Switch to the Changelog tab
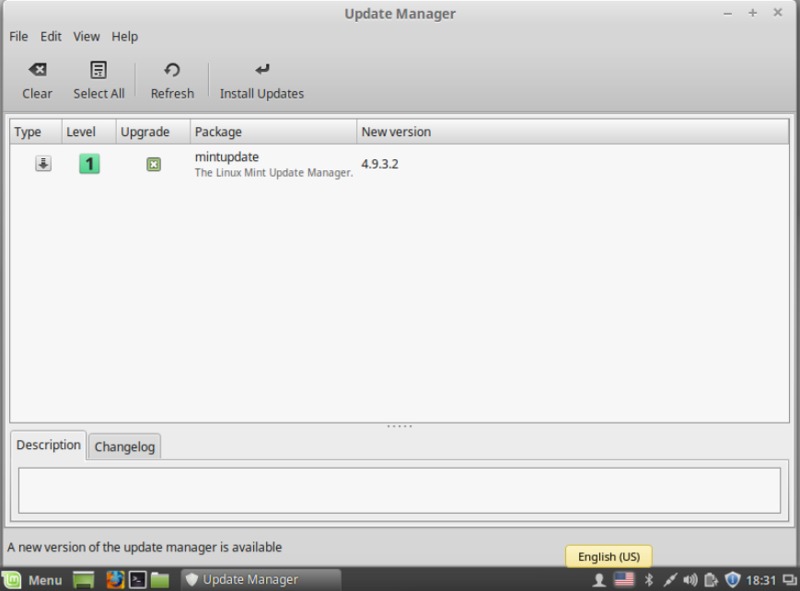 124,447
